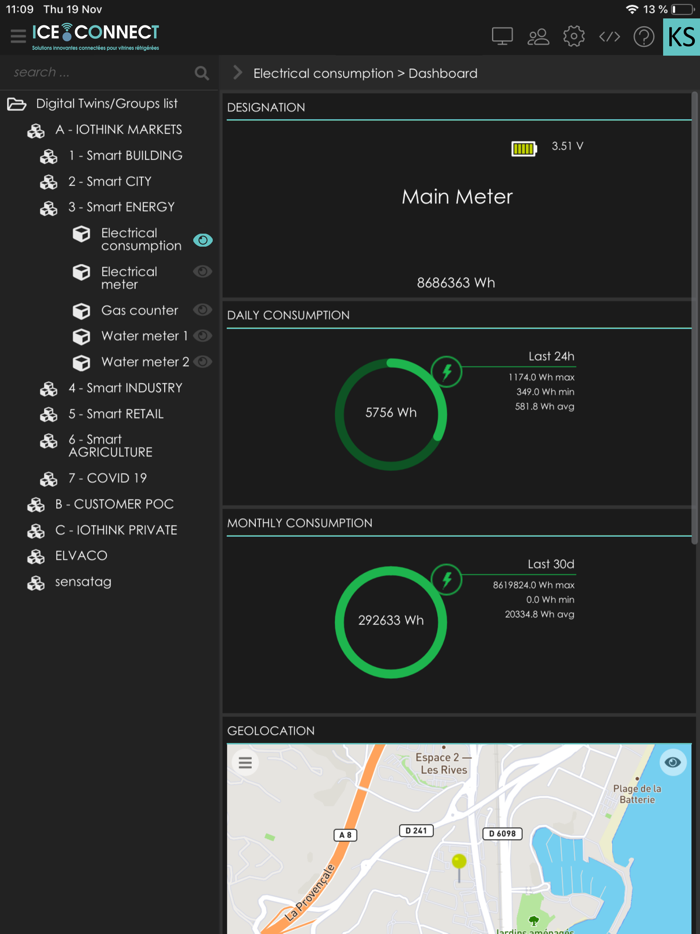Select the 7 - COVID 19 group label

107,478
